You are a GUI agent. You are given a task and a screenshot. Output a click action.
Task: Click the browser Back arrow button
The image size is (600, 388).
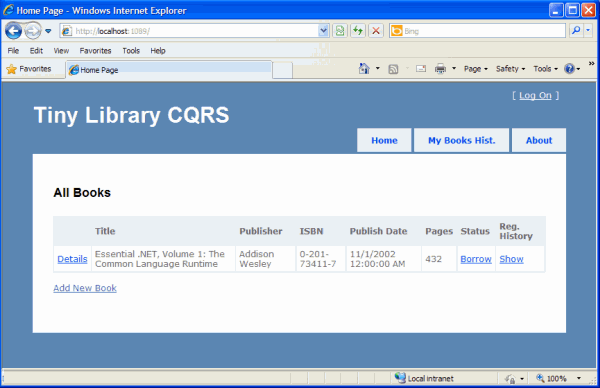(x=13, y=31)
